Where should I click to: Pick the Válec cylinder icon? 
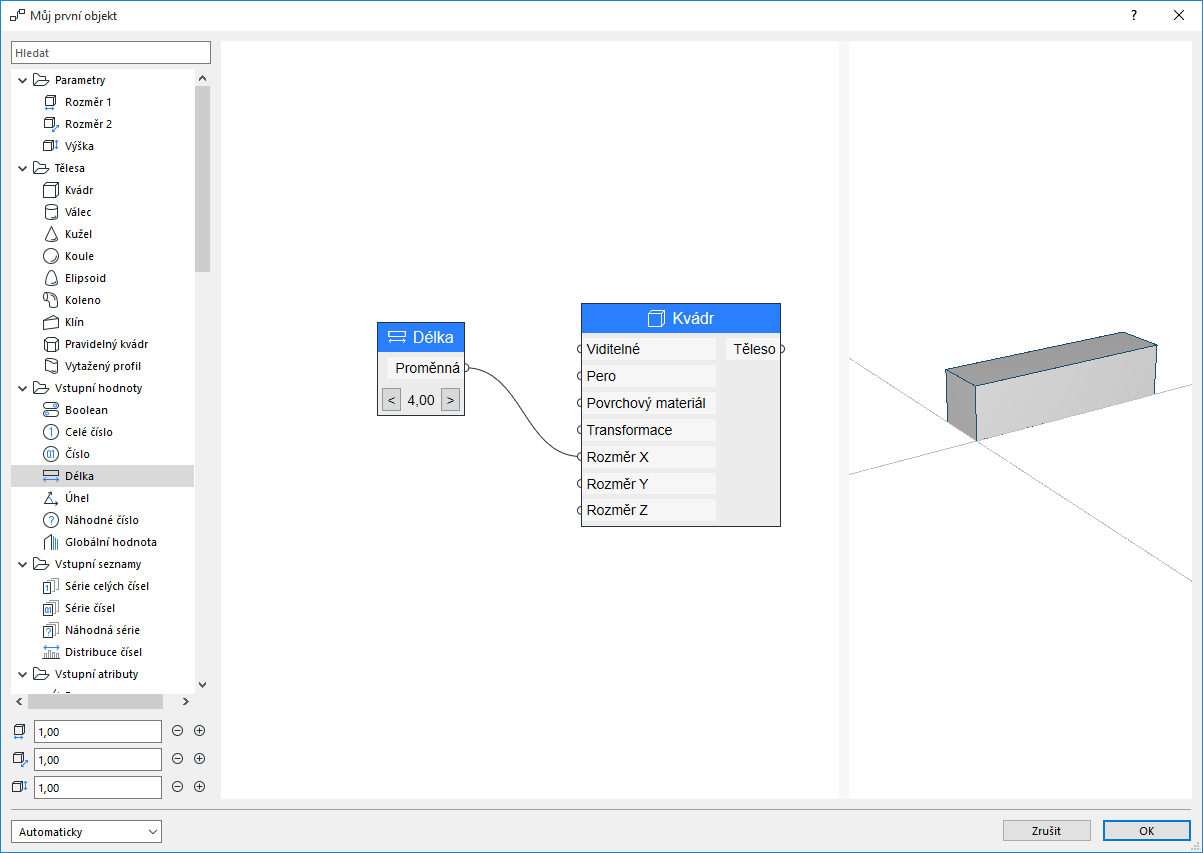coord(51,212)
